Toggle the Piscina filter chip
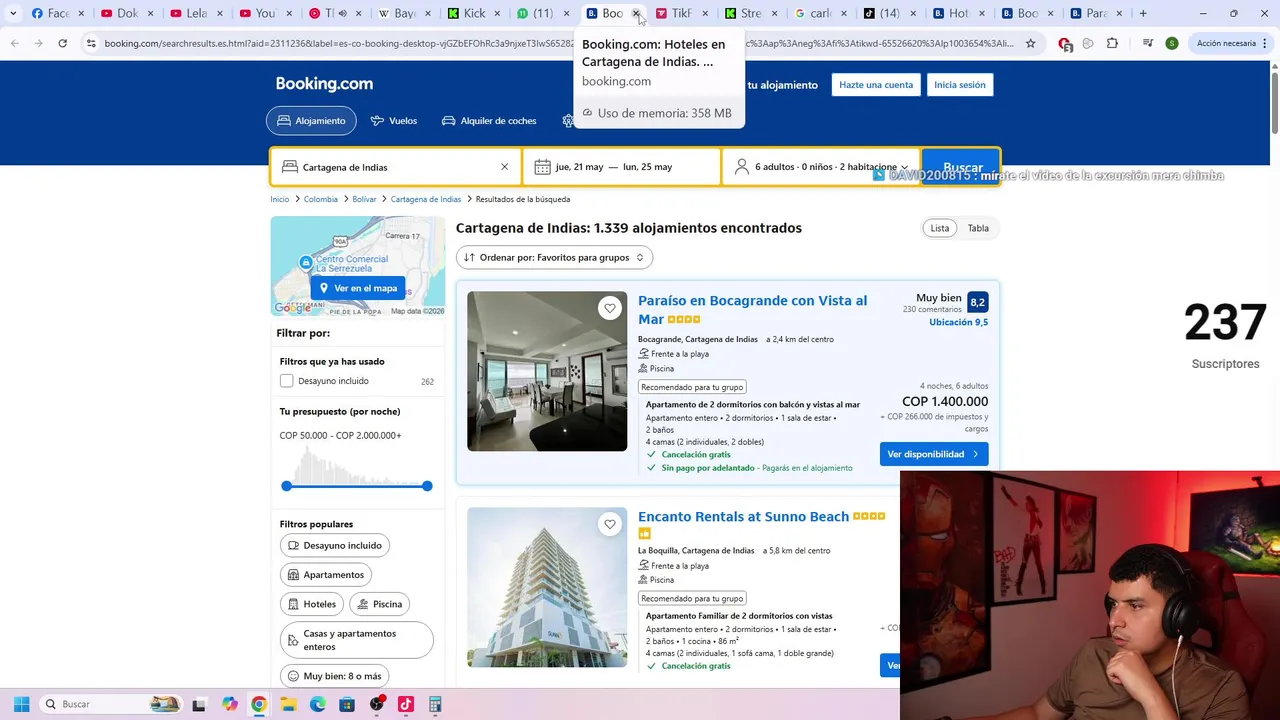1280x720 pixels. click(380, 603)
